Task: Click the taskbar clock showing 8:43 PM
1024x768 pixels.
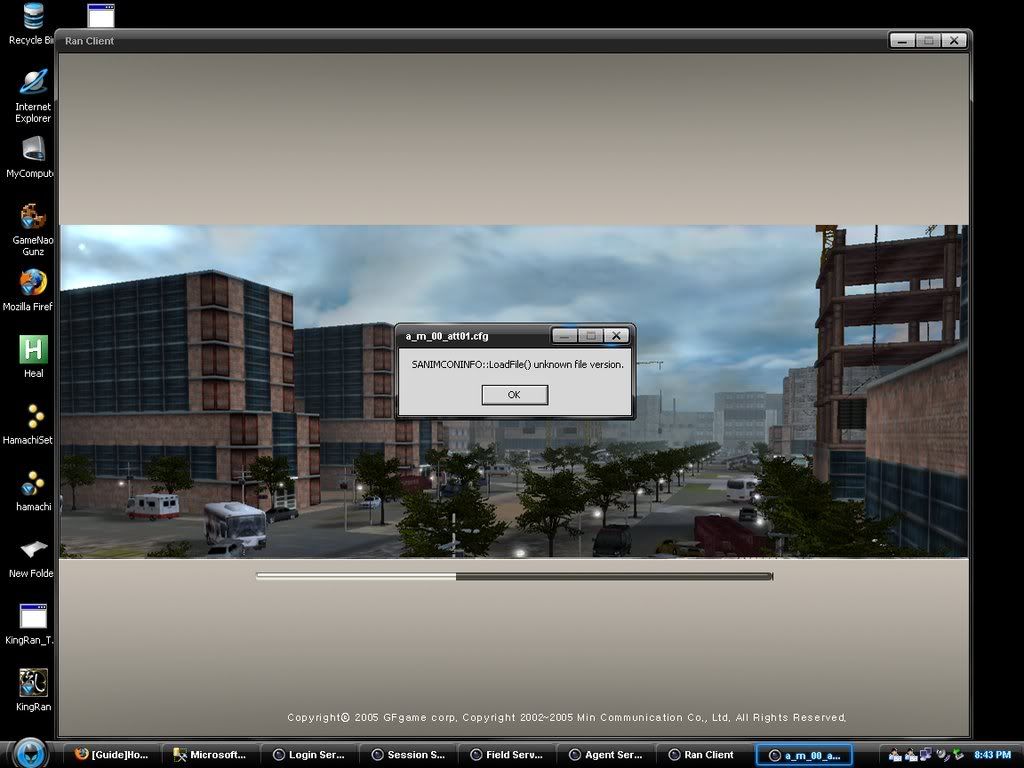Action: pyautogui.click(x=992, y=754)
